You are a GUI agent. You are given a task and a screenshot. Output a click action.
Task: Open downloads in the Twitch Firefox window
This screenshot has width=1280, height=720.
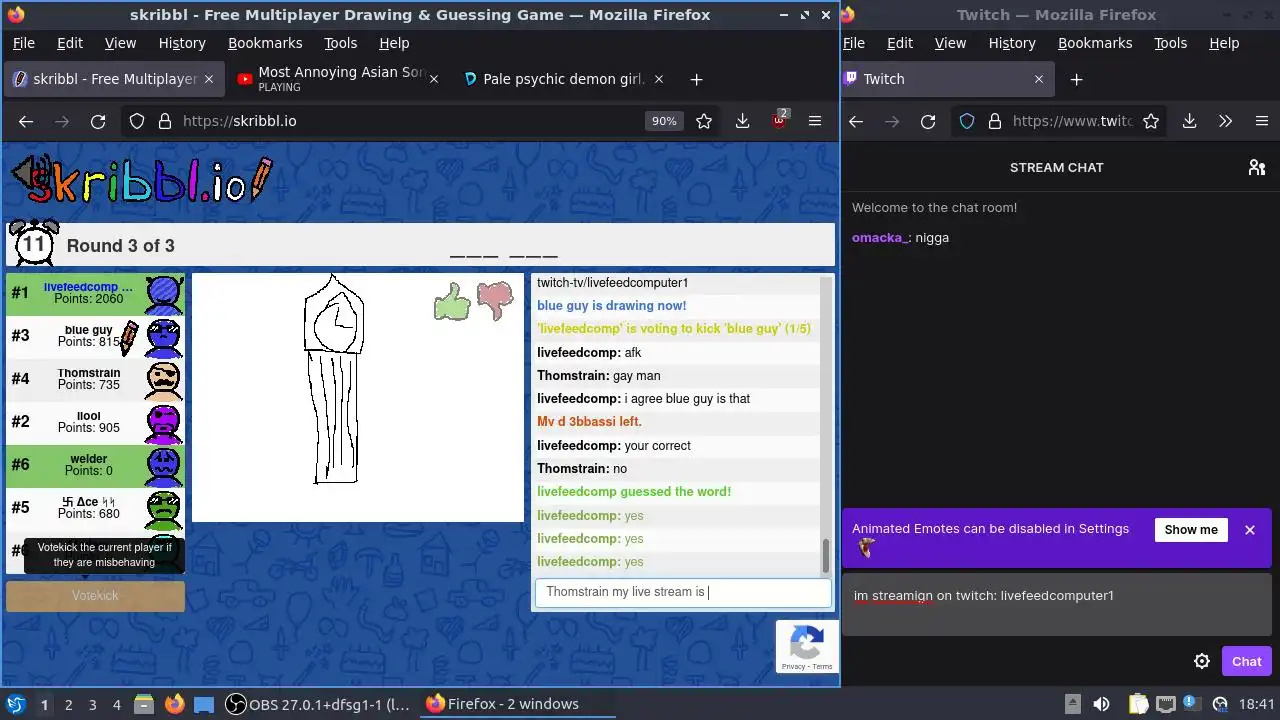[1189, 121]
